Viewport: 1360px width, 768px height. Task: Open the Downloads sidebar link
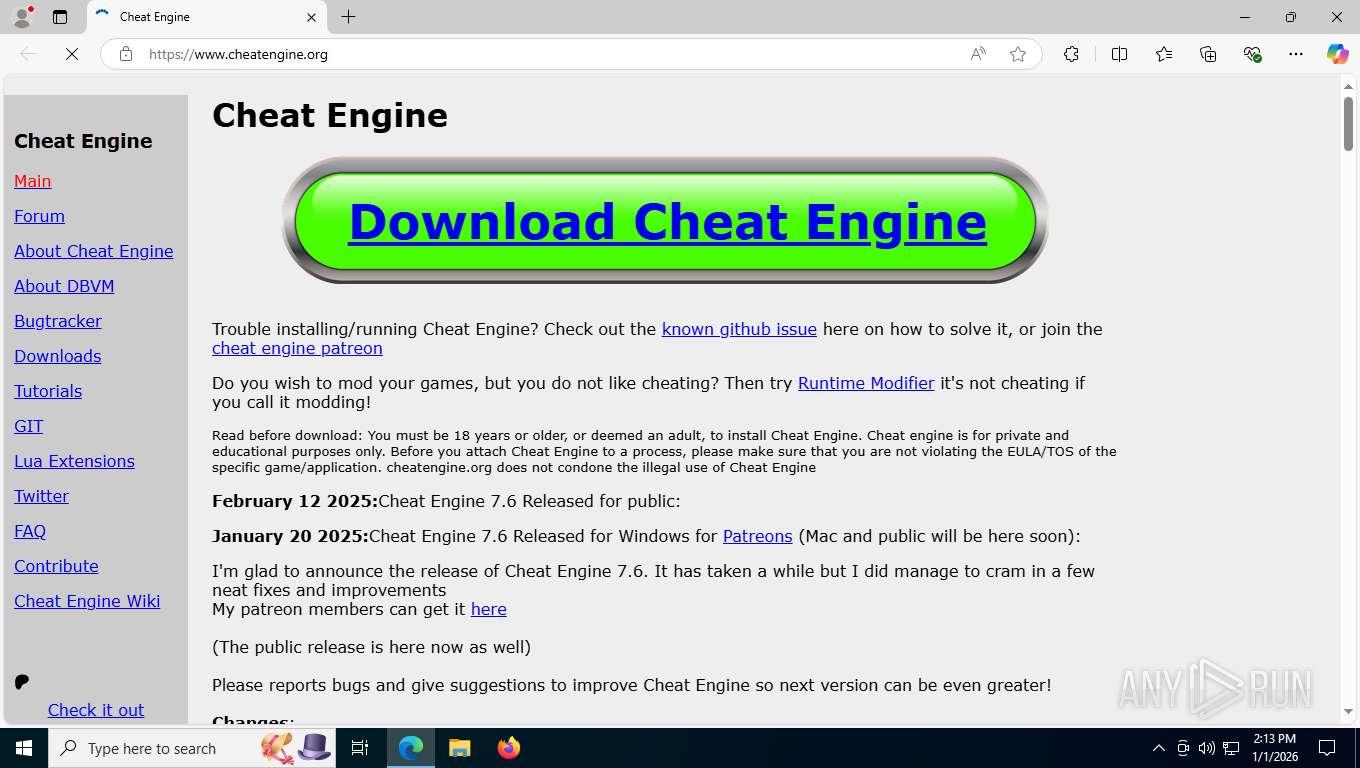click(57, 356)
